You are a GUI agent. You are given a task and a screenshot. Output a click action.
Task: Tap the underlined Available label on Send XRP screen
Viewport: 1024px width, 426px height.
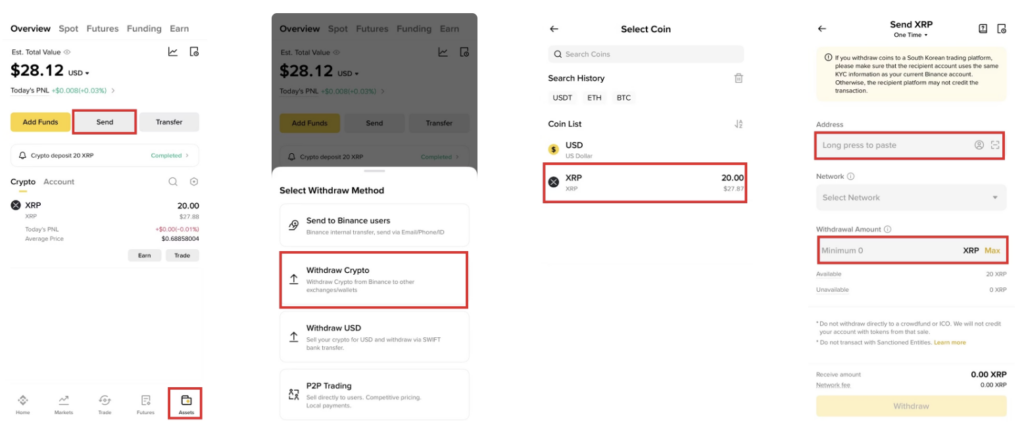click(829, 274)
